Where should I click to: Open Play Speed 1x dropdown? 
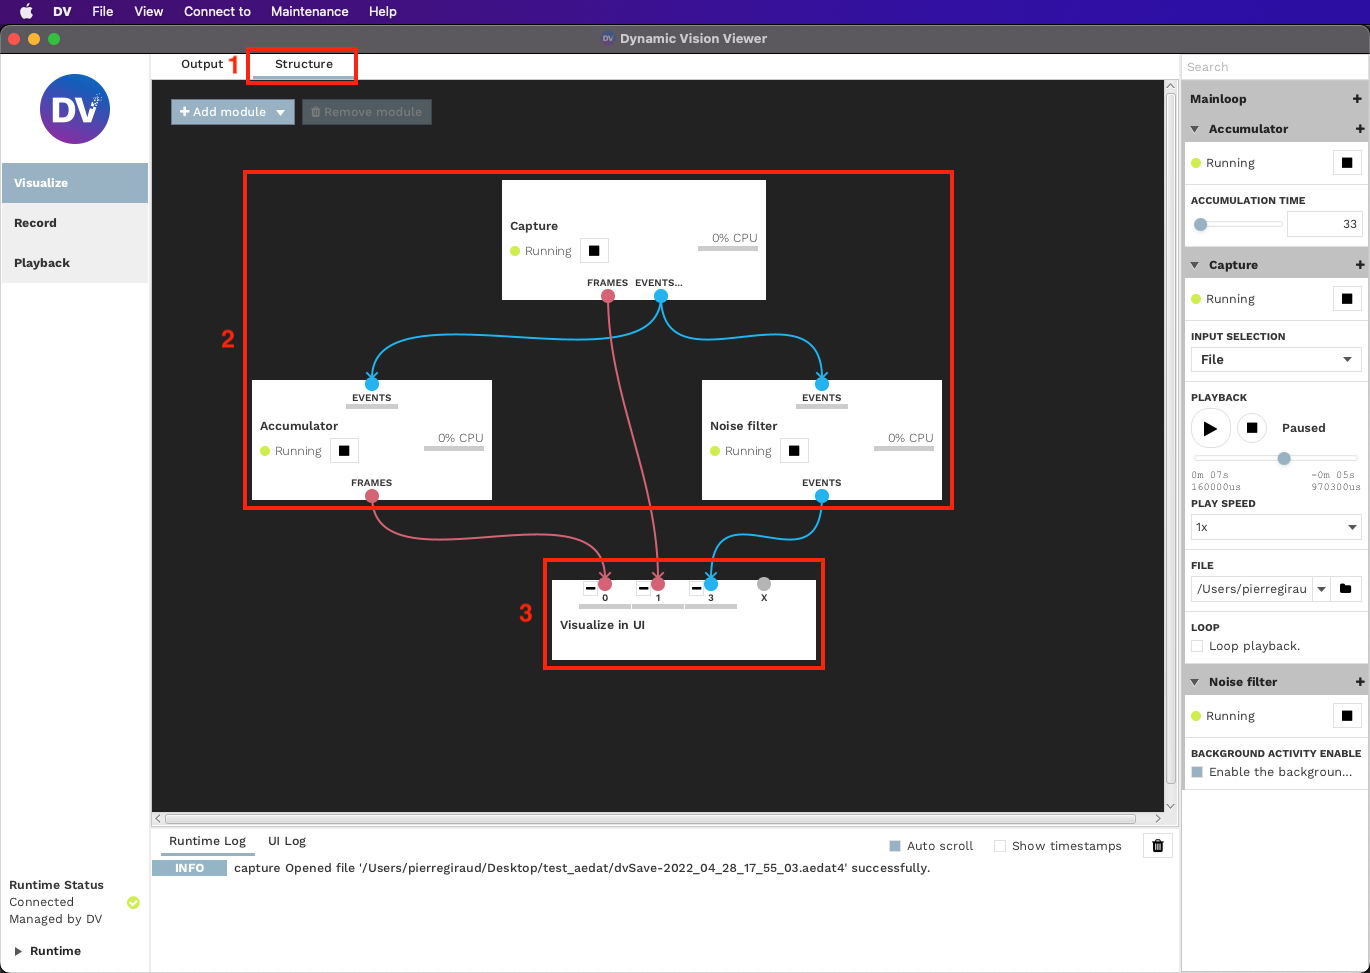coord(1275,527)
